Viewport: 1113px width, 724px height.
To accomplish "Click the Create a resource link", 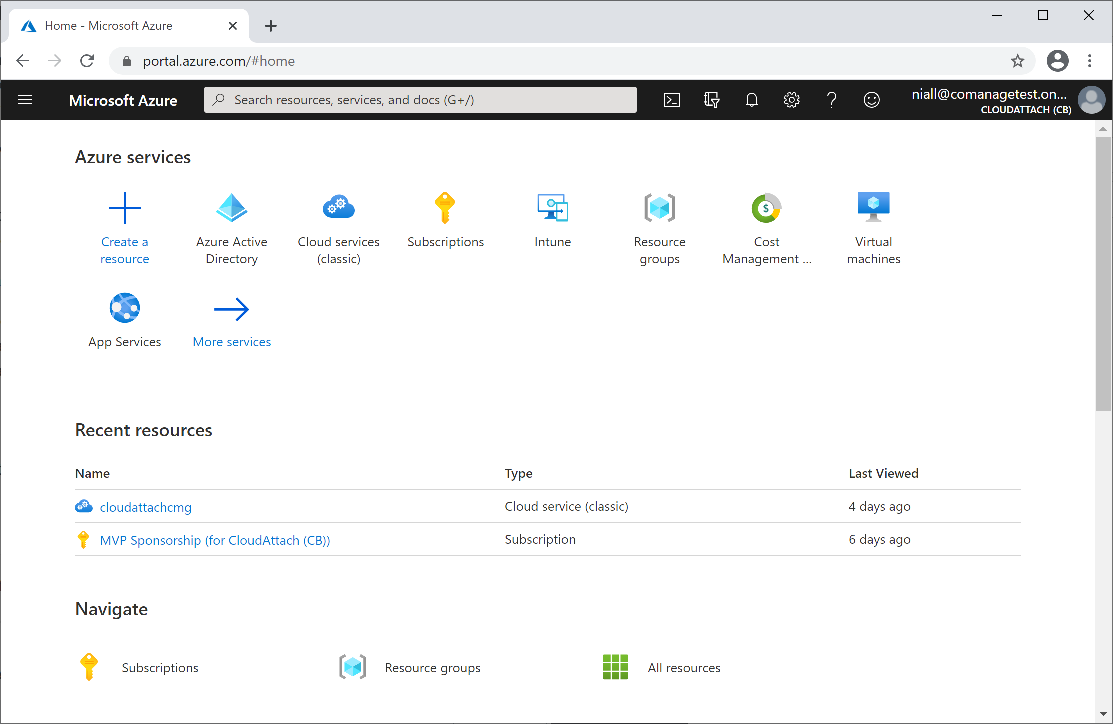I will point(125,251).
